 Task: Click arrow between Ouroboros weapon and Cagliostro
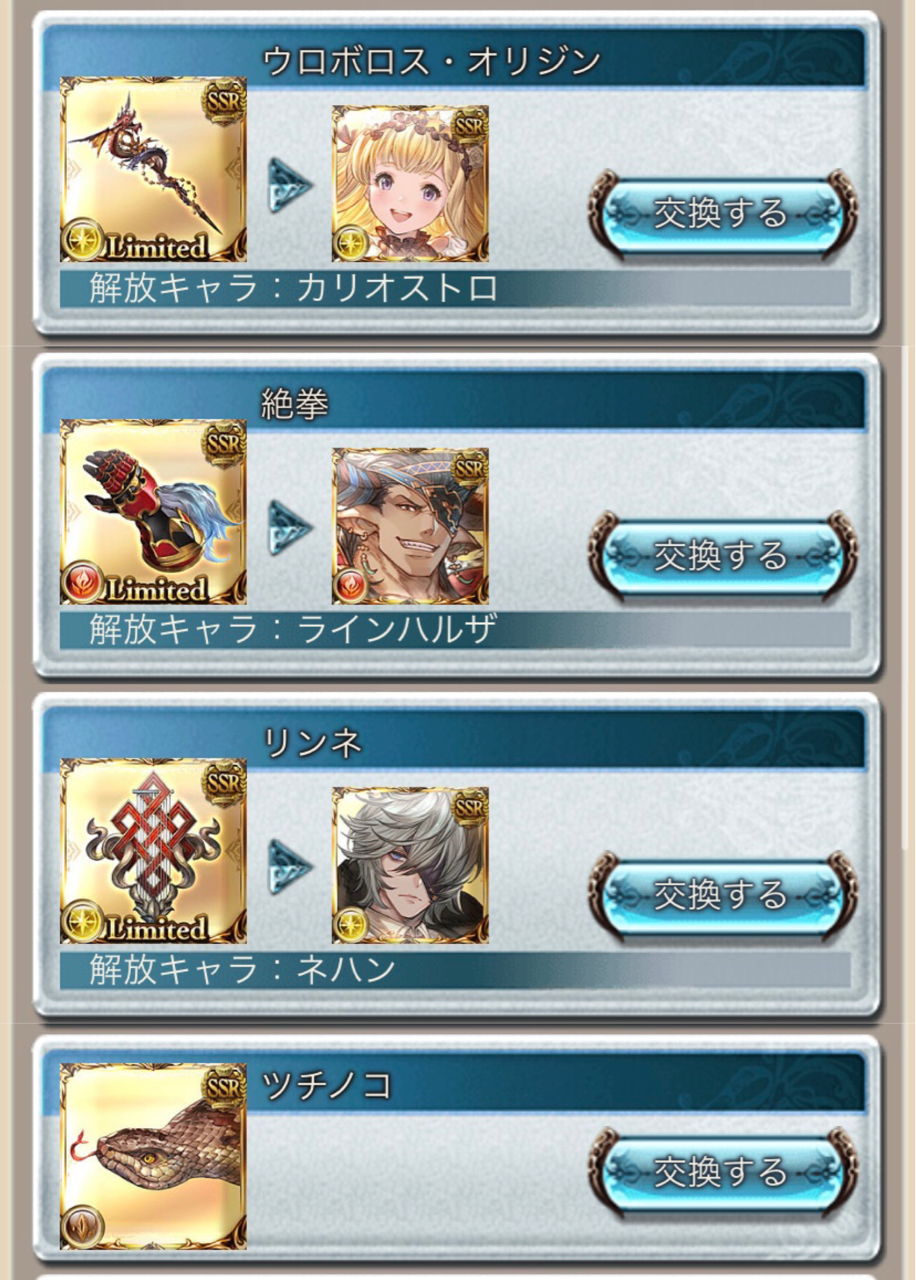click(290, 185)
